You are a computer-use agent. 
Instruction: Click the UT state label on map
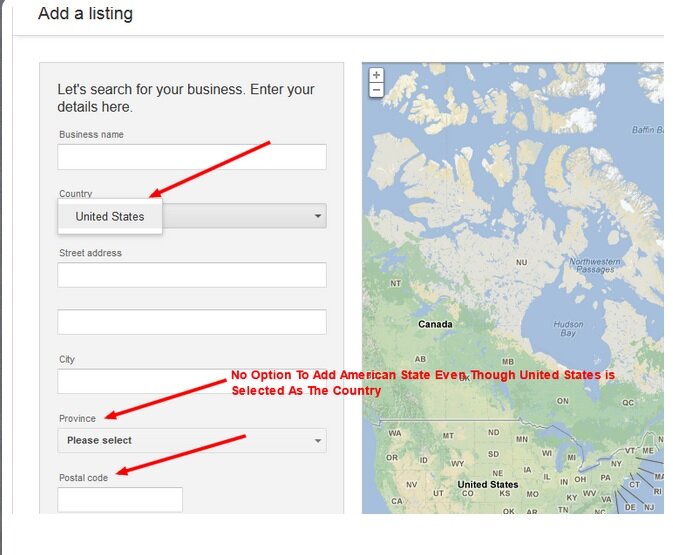[438, 493]
